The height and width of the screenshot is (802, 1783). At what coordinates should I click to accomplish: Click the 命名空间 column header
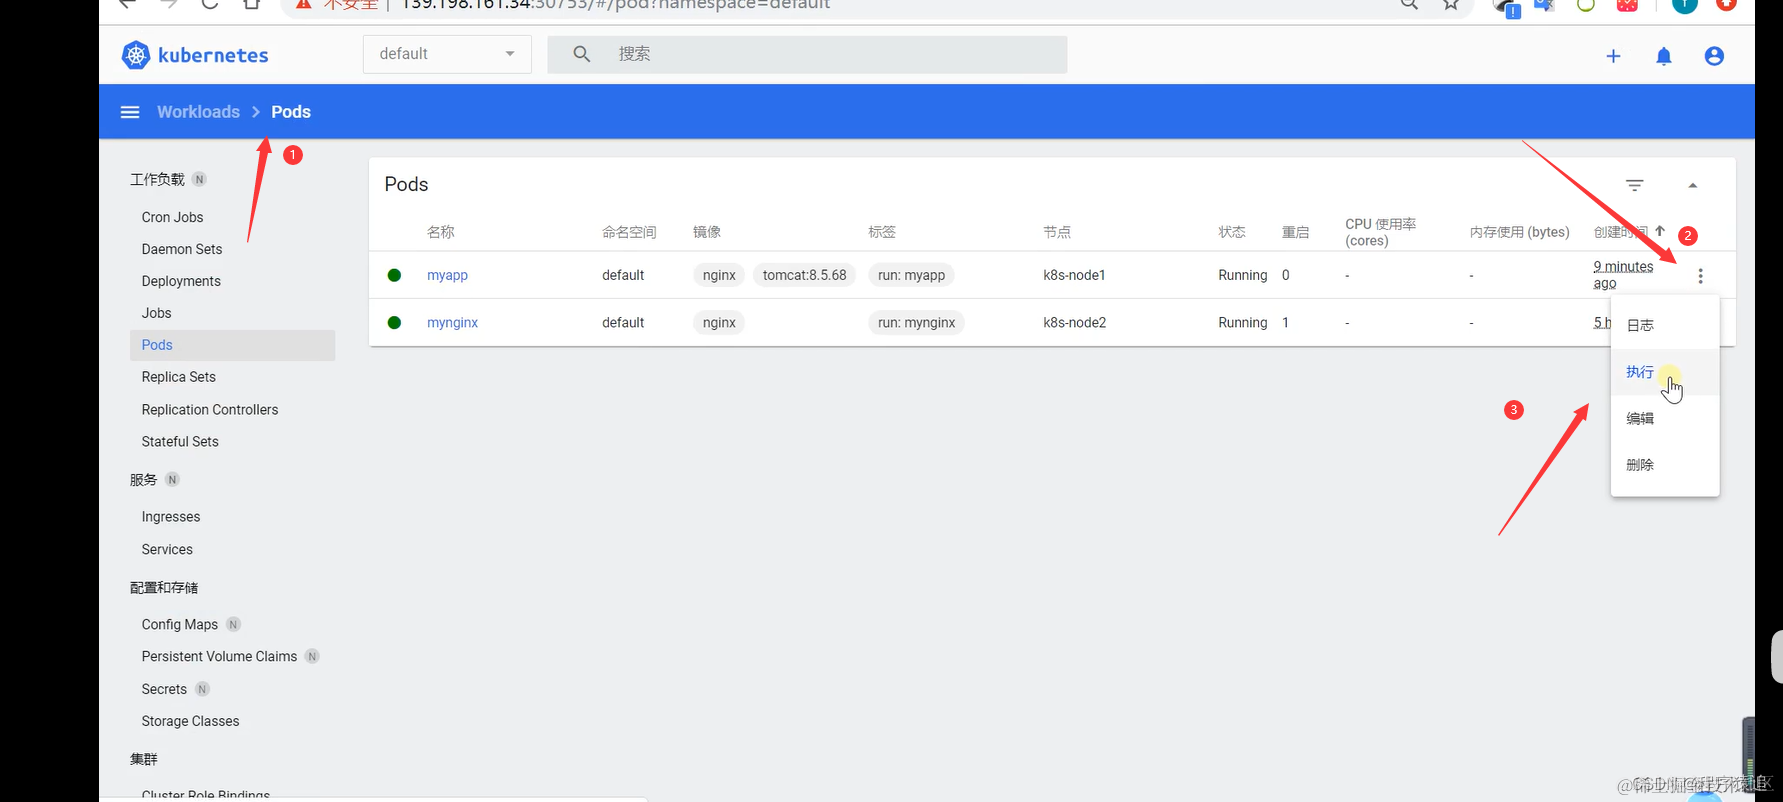pos(629,232)
